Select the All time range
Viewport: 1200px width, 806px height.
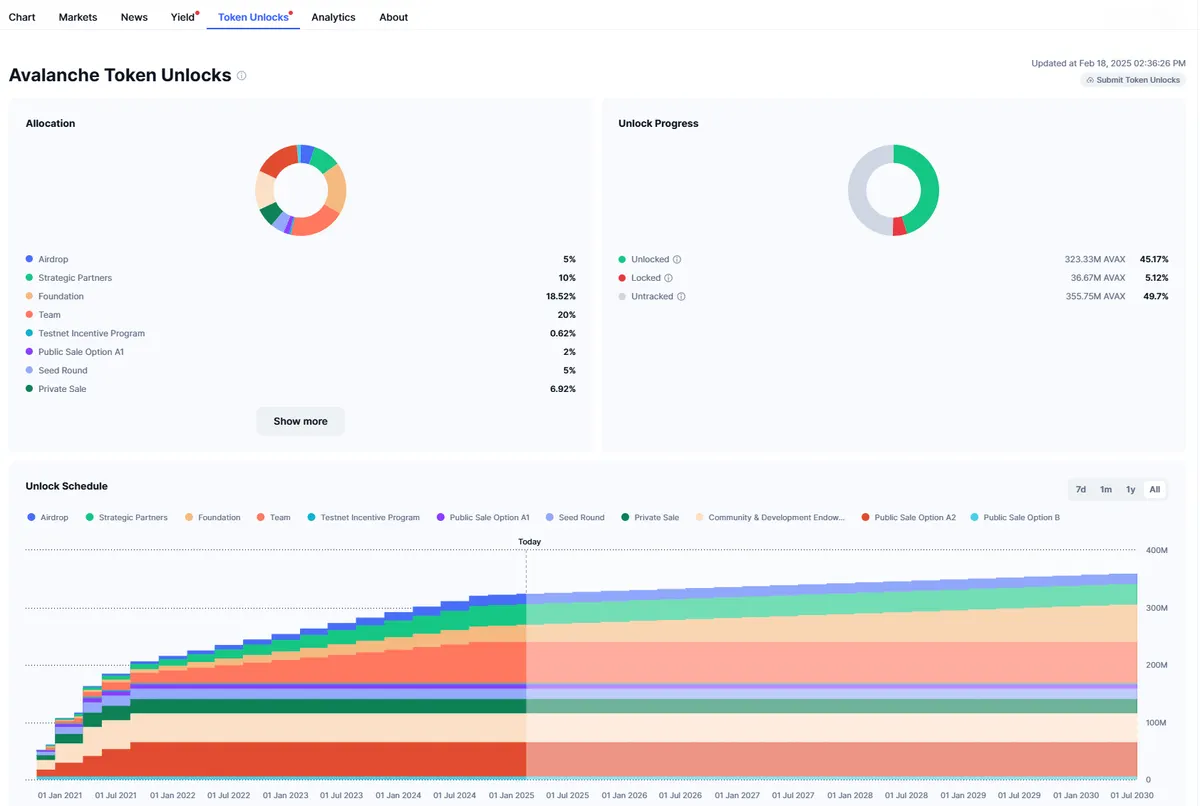coord(1155,490)
